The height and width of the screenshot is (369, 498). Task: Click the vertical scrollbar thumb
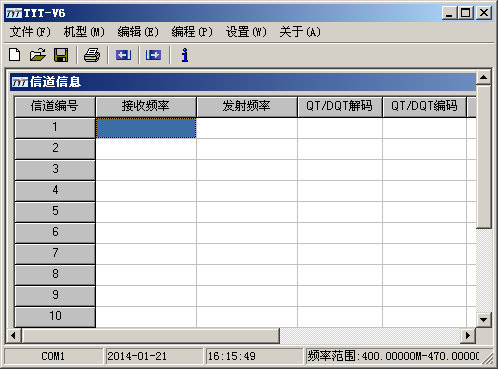tap(483, 157)
